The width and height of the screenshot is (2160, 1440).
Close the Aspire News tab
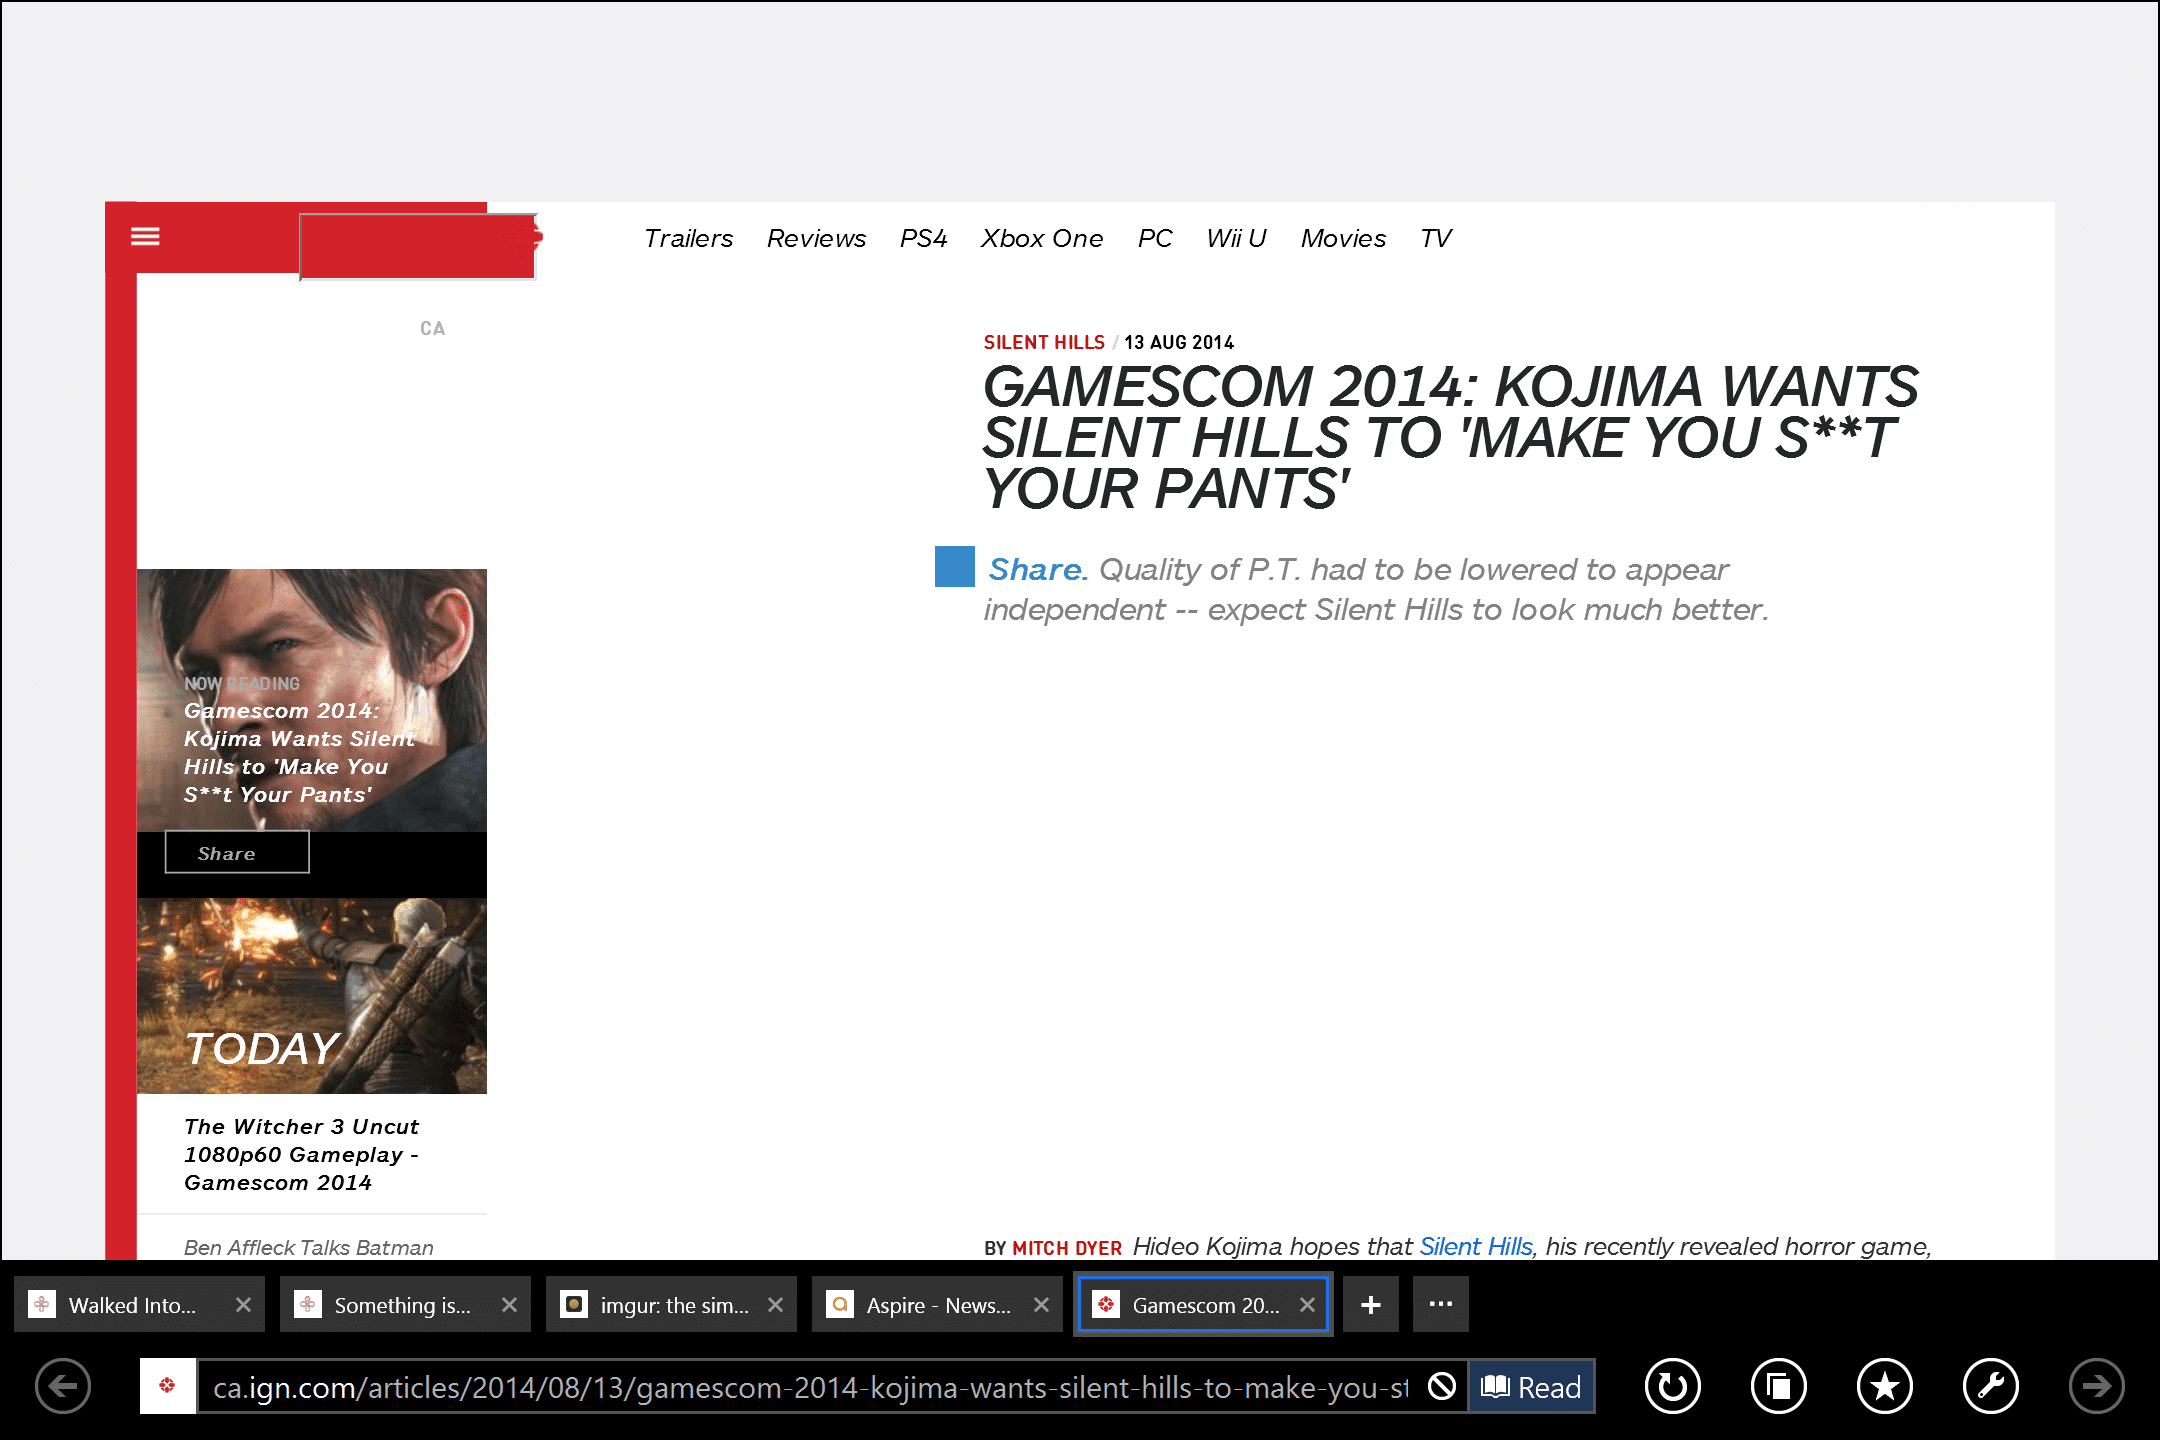1041,1305
